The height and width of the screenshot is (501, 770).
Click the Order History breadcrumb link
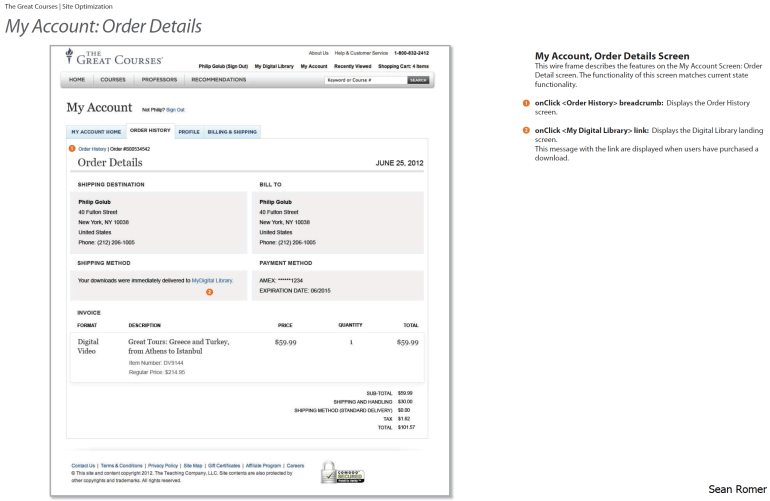pyautogui.click(x=92, y=149)
